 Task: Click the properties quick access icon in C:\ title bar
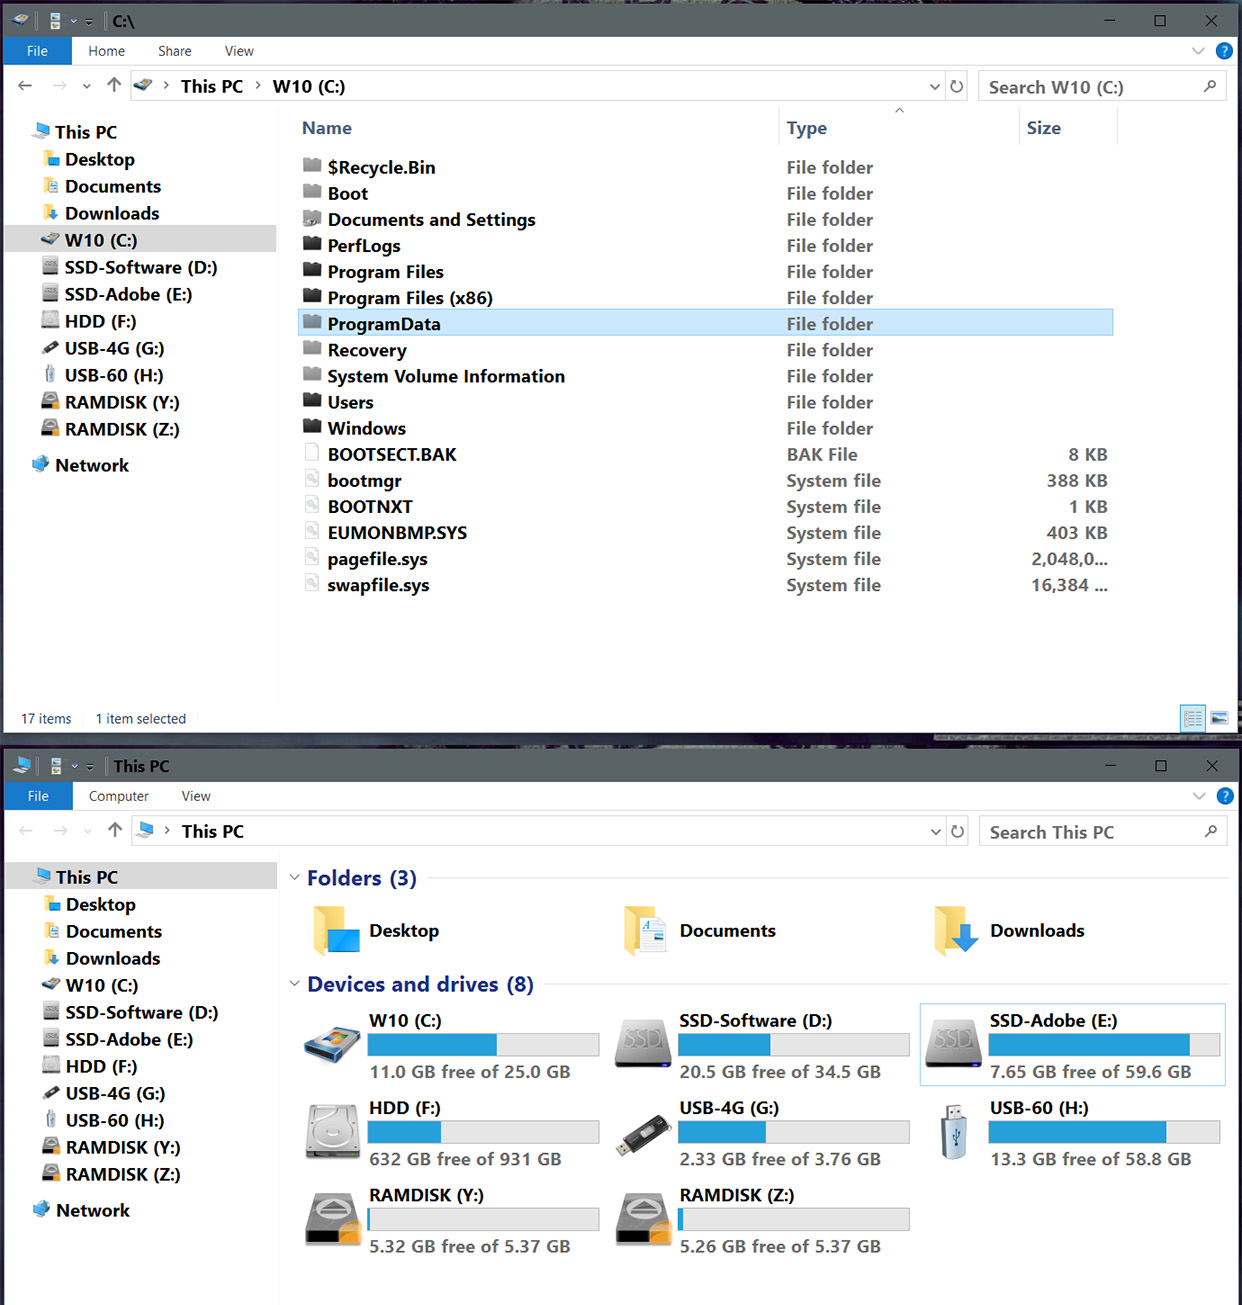pyautogui.click(x=55, y=21)
